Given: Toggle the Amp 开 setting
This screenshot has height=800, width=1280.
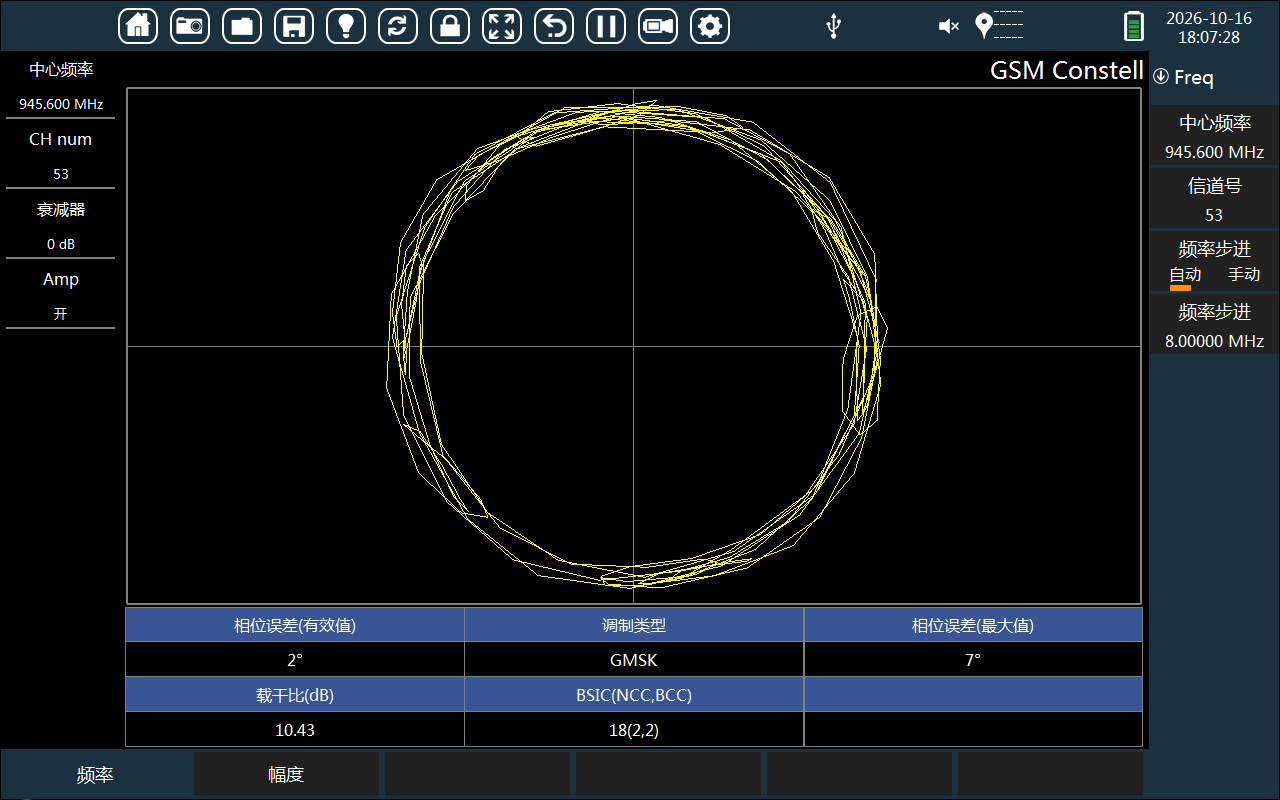Looking at the screenshot, I should (x=61, y=296).
